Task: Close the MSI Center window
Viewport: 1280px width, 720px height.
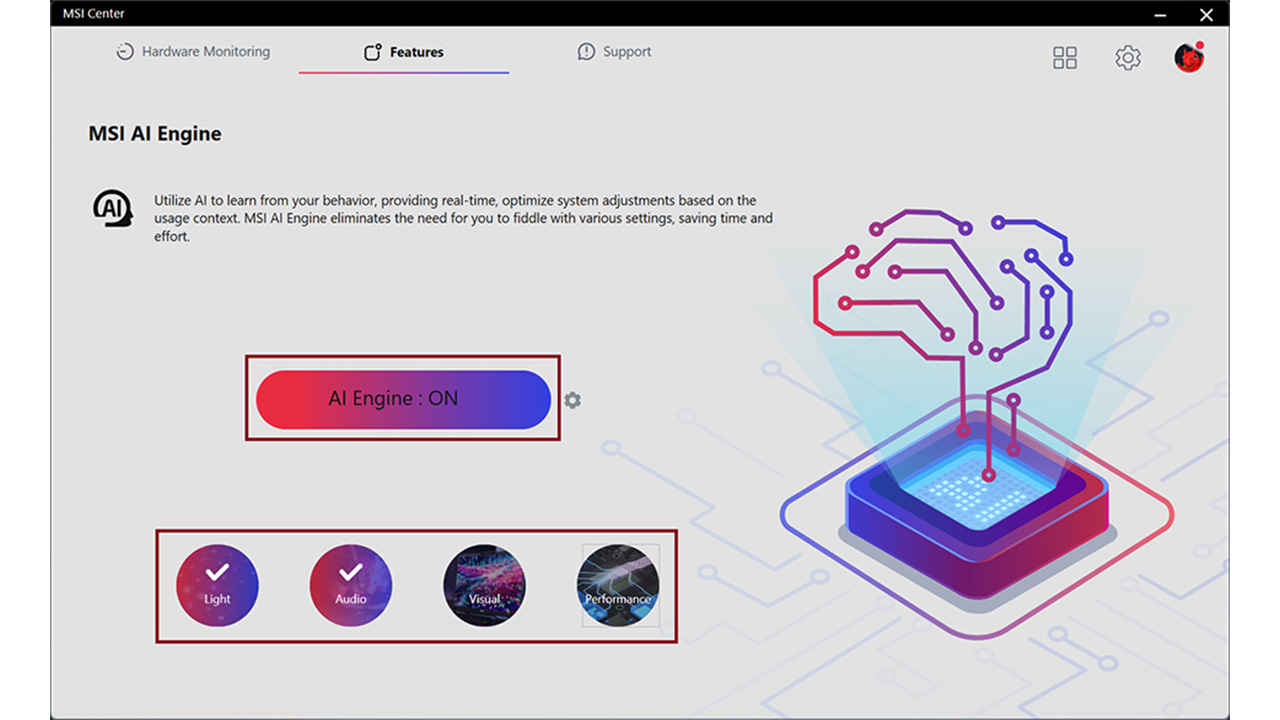Action: tap(1206, 14)
